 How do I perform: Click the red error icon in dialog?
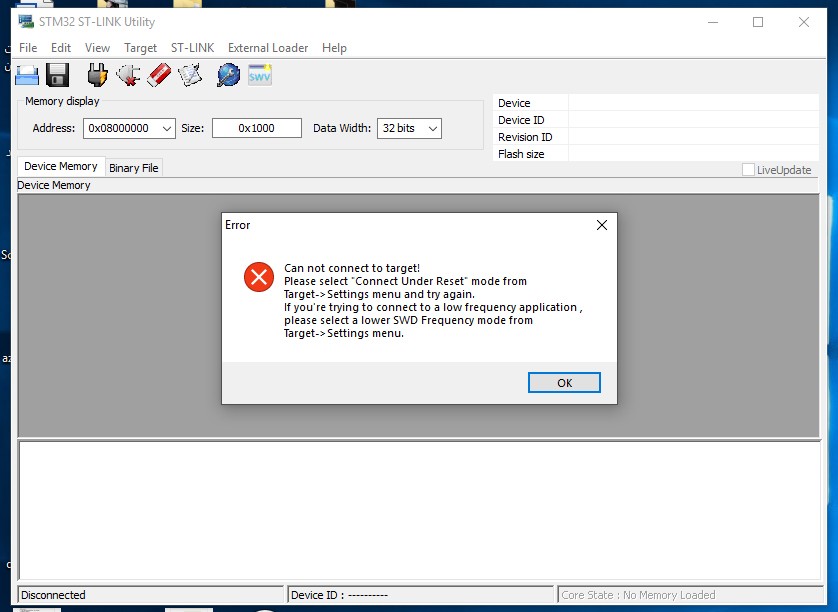point(259,277)
